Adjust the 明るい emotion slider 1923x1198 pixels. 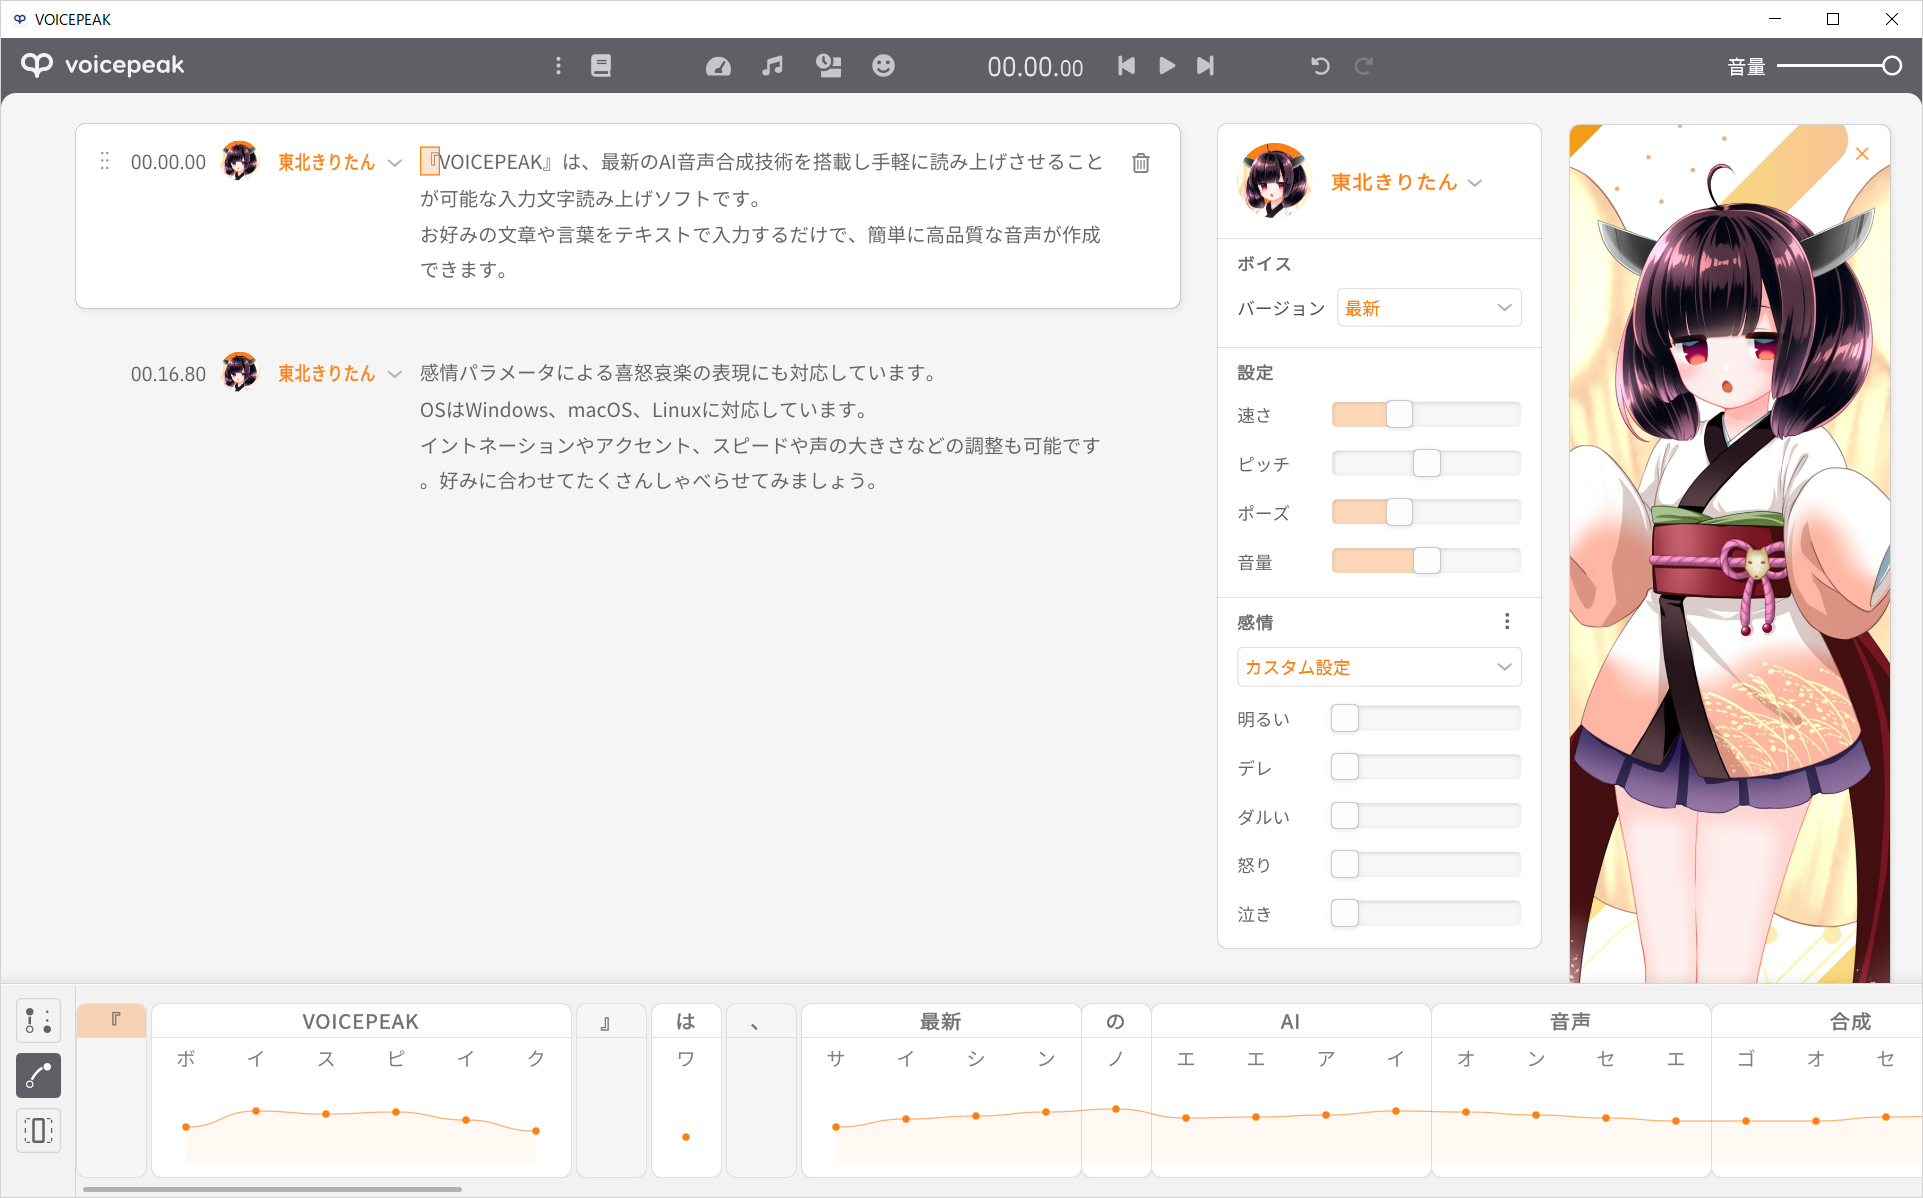tap(1426, 718)
